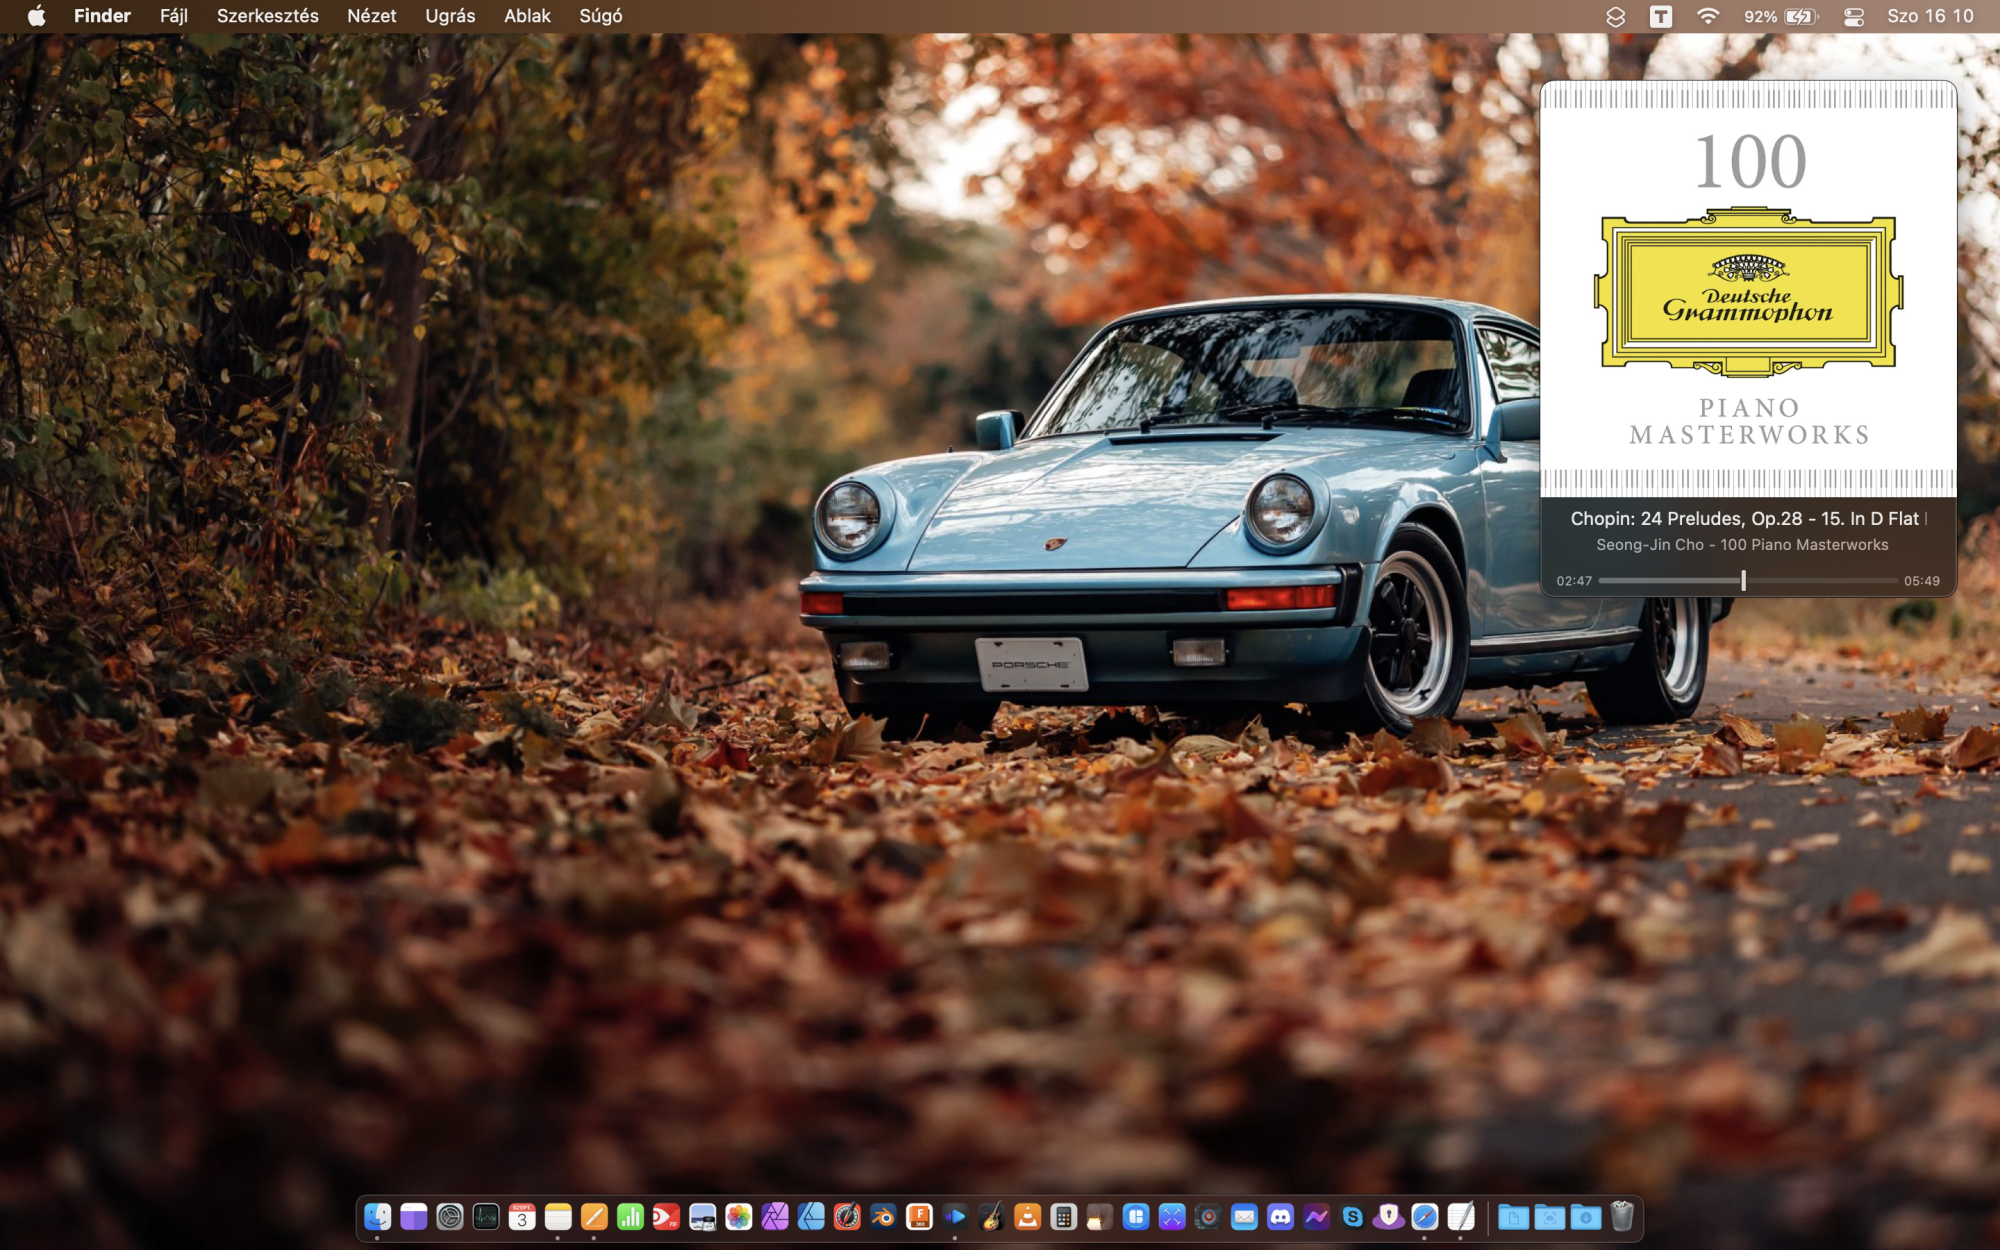Open the Ablak menu
This screenshot has width=2000, height=1250.
click(x=527, y=16)
